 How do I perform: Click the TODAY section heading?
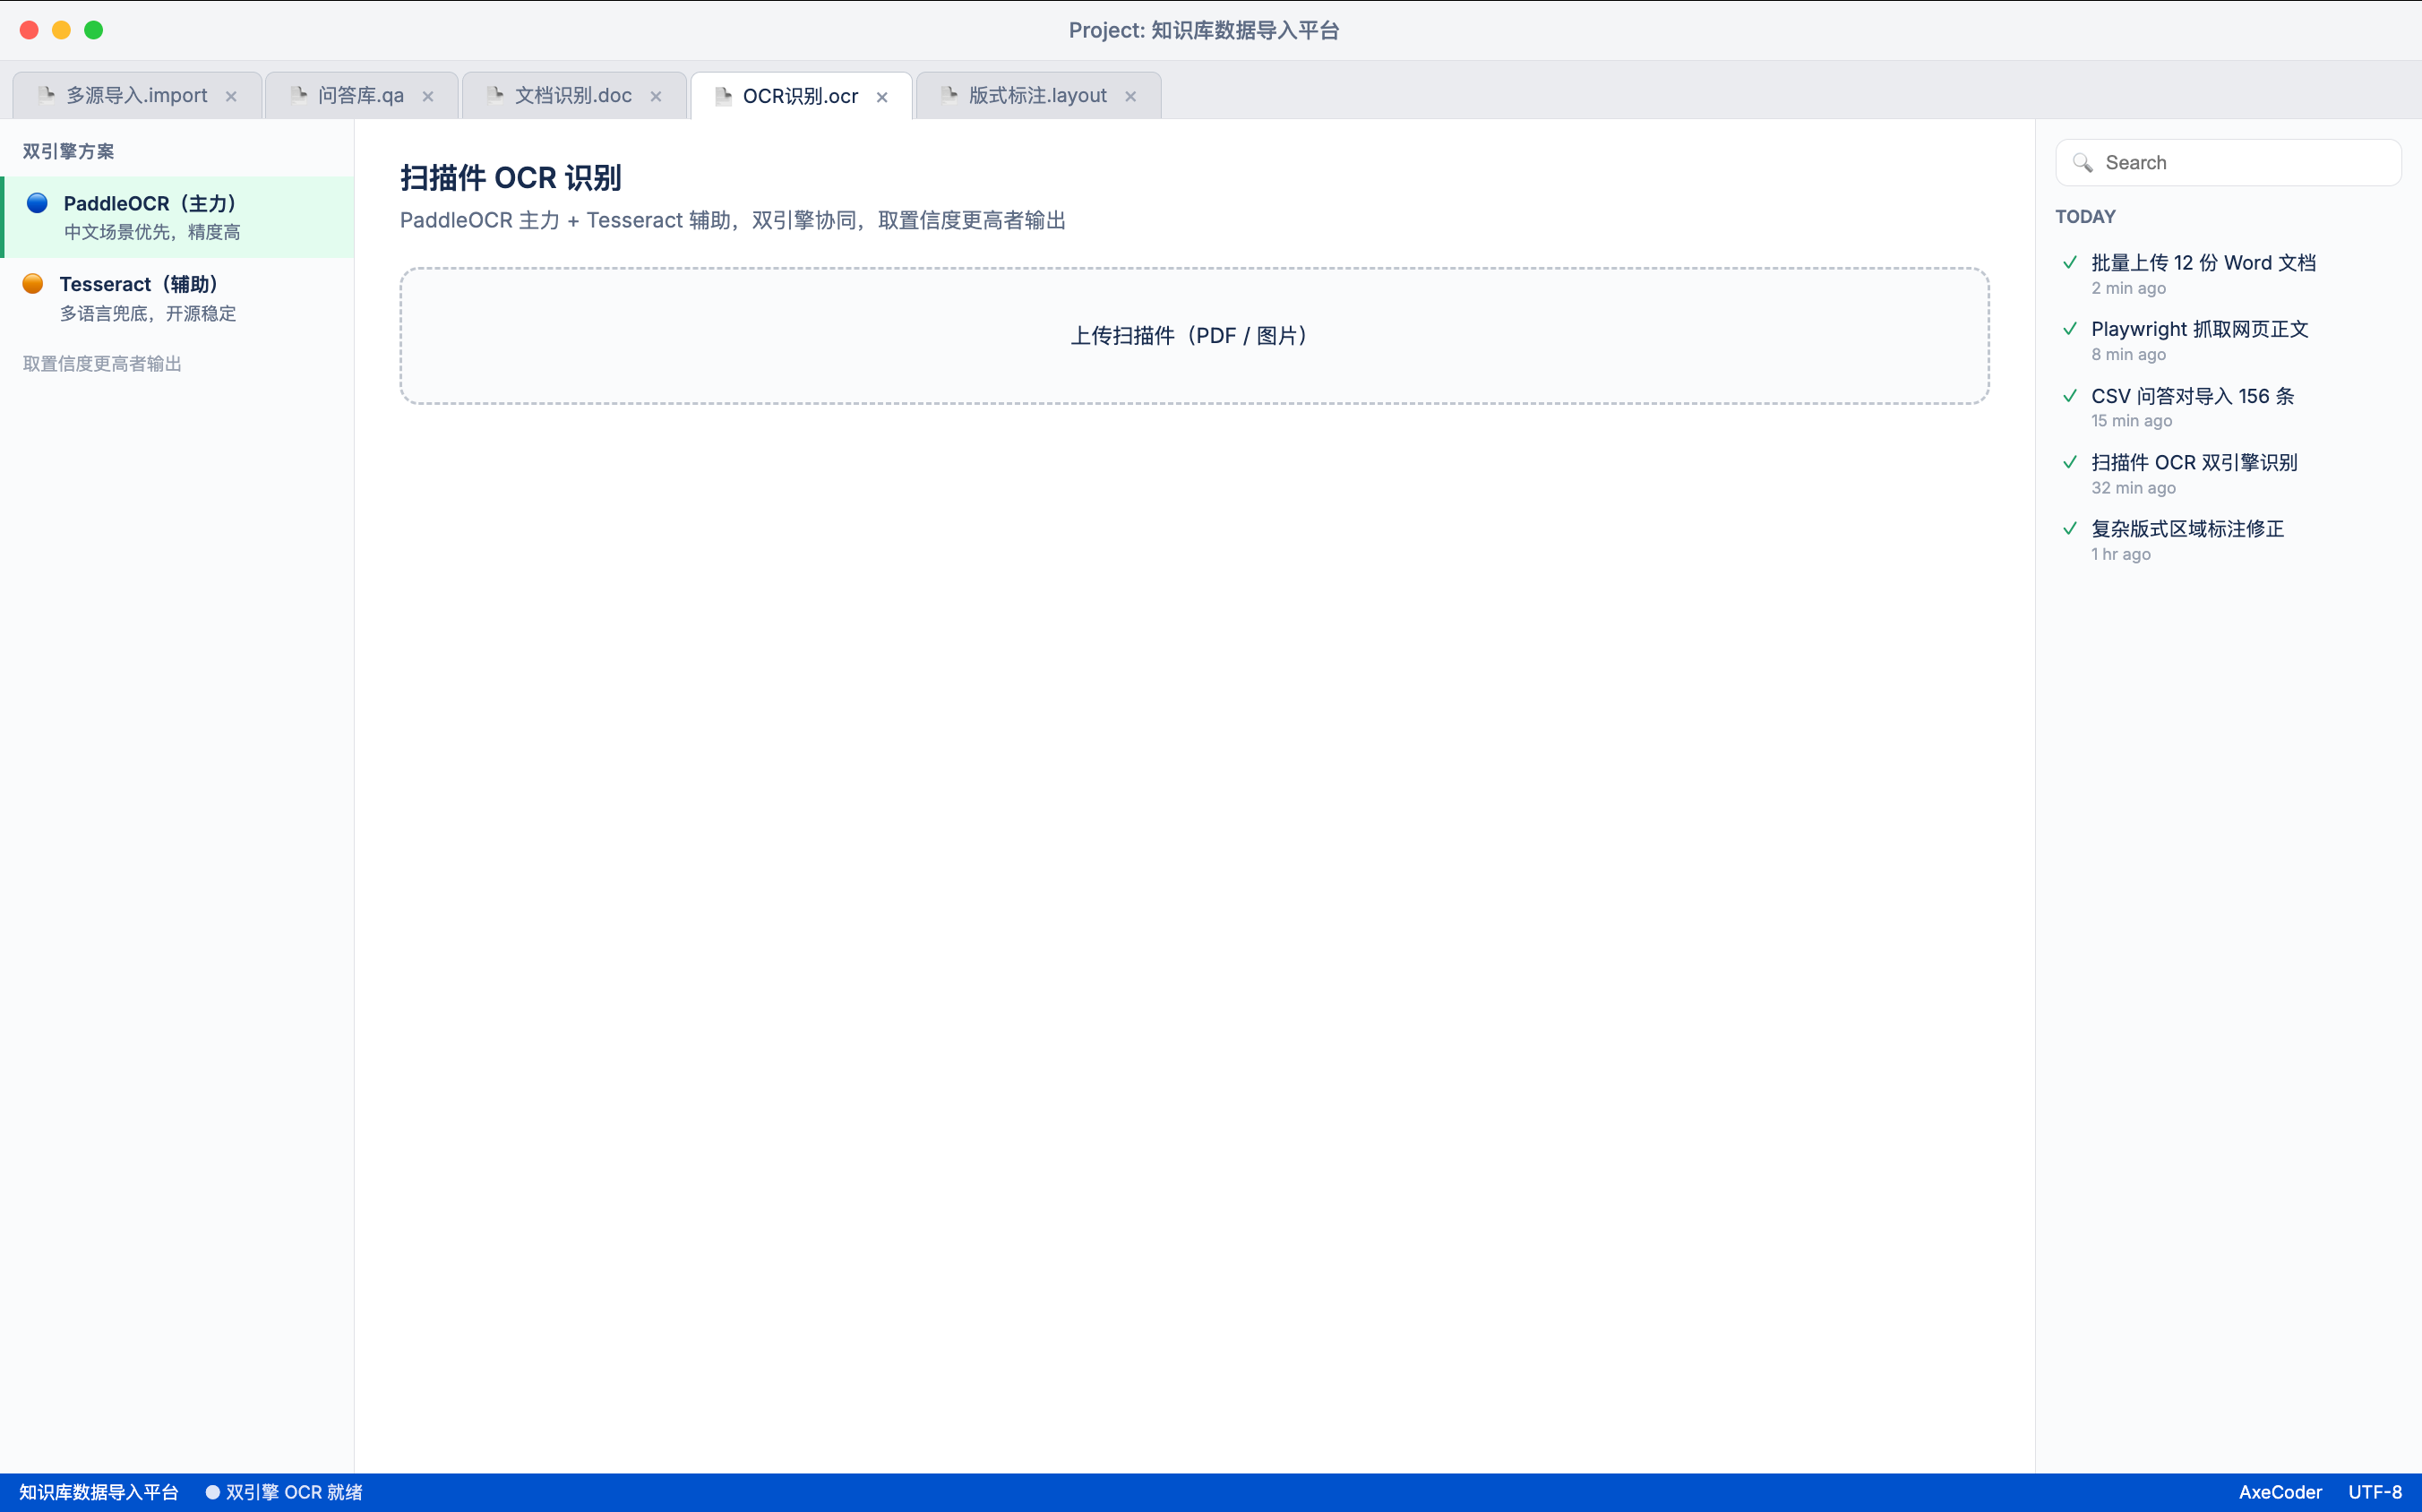[2085, 217]
